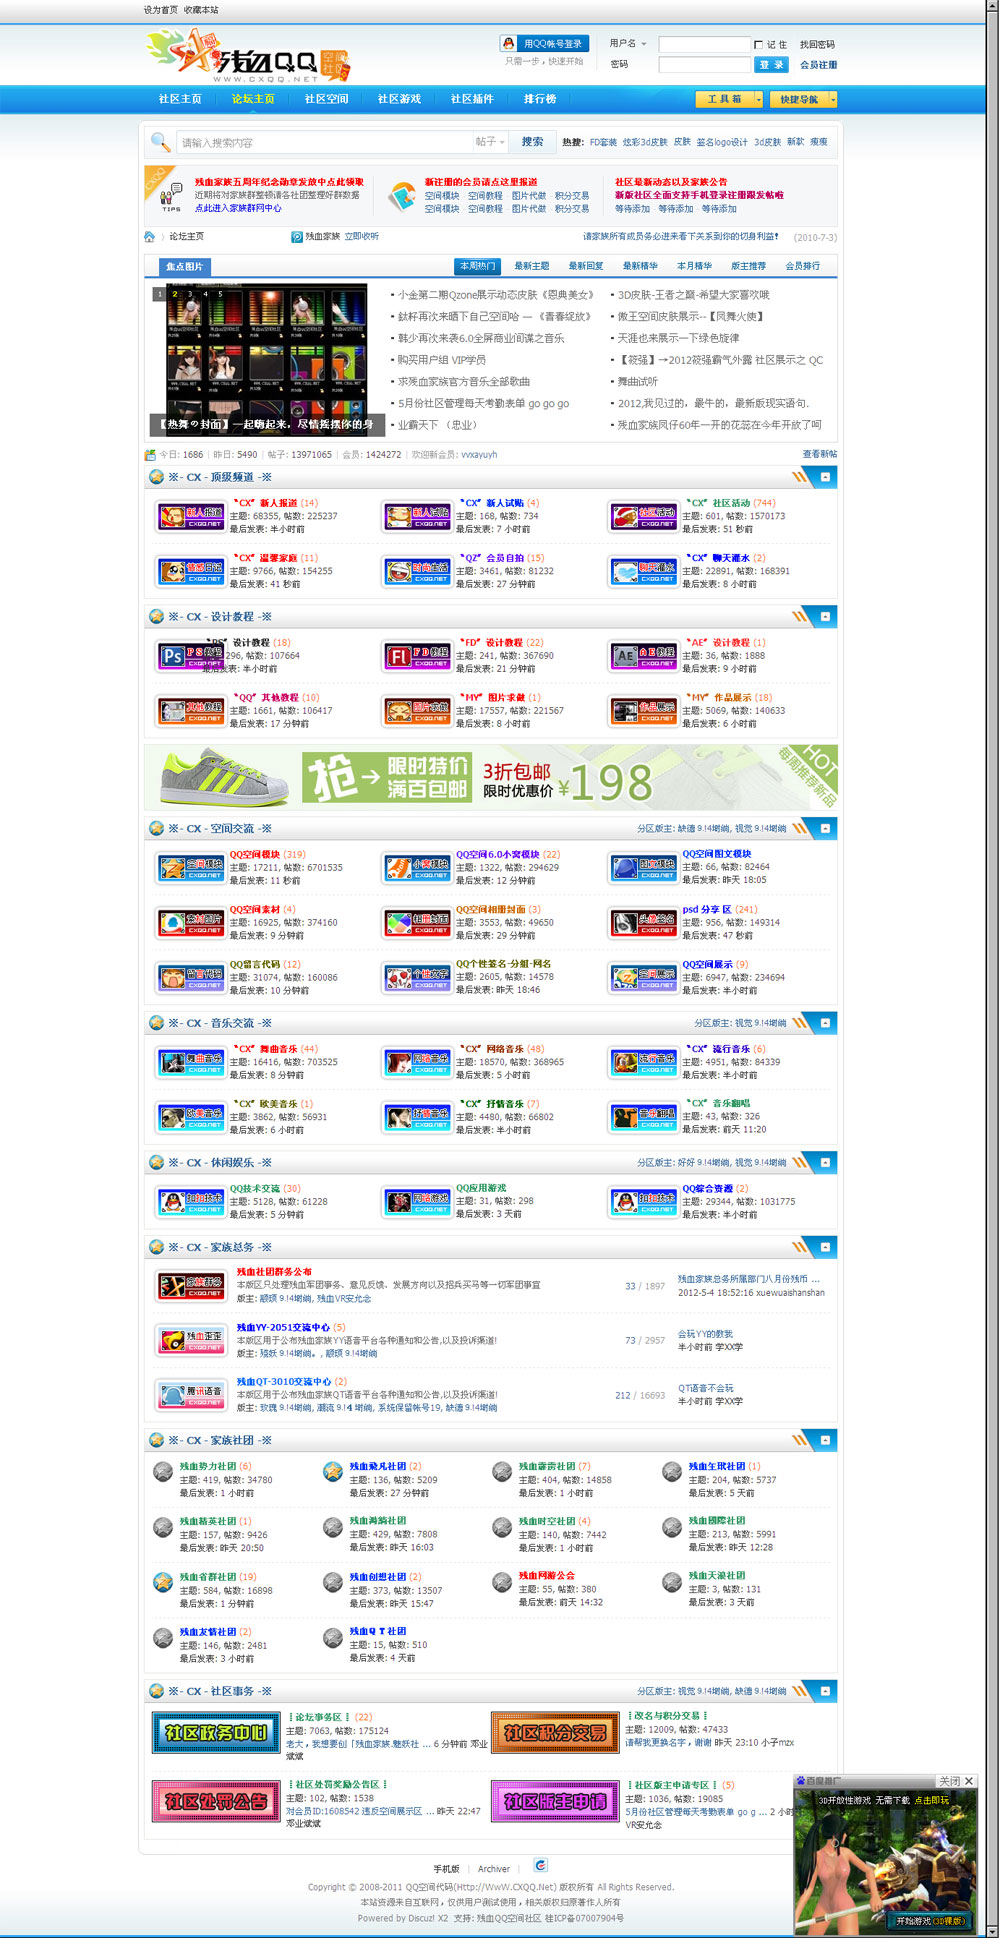Click the PS教程 Photoshop forum icon
The image size is (1000, 1938).
pos(191,656)
